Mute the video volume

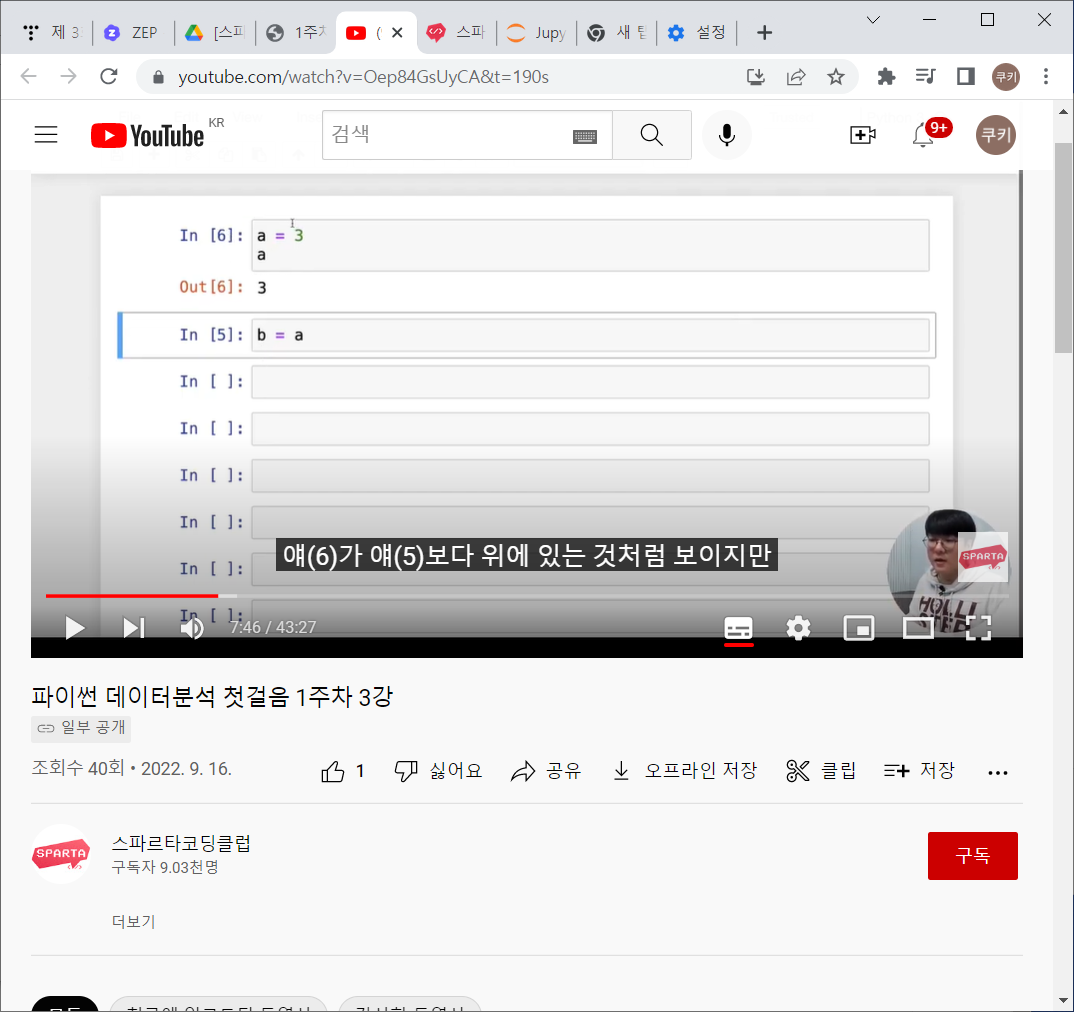[192, 627]
